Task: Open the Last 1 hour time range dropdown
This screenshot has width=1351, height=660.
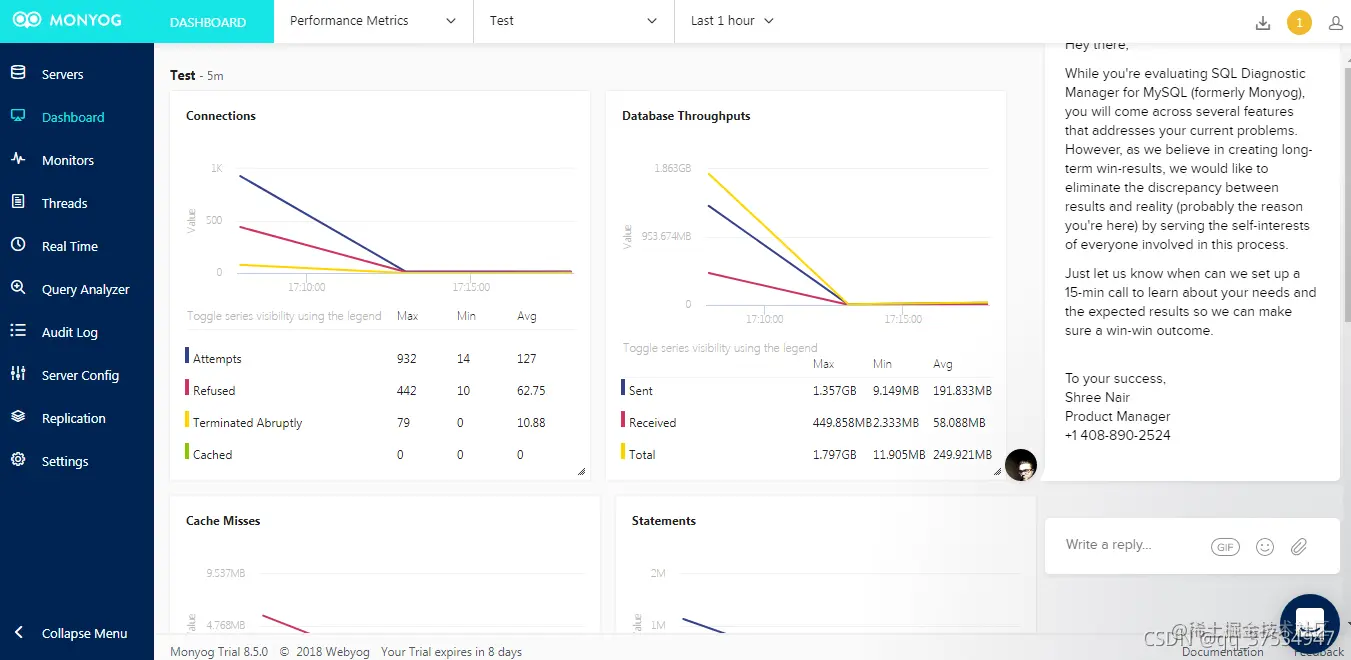Action: [732, 21]
